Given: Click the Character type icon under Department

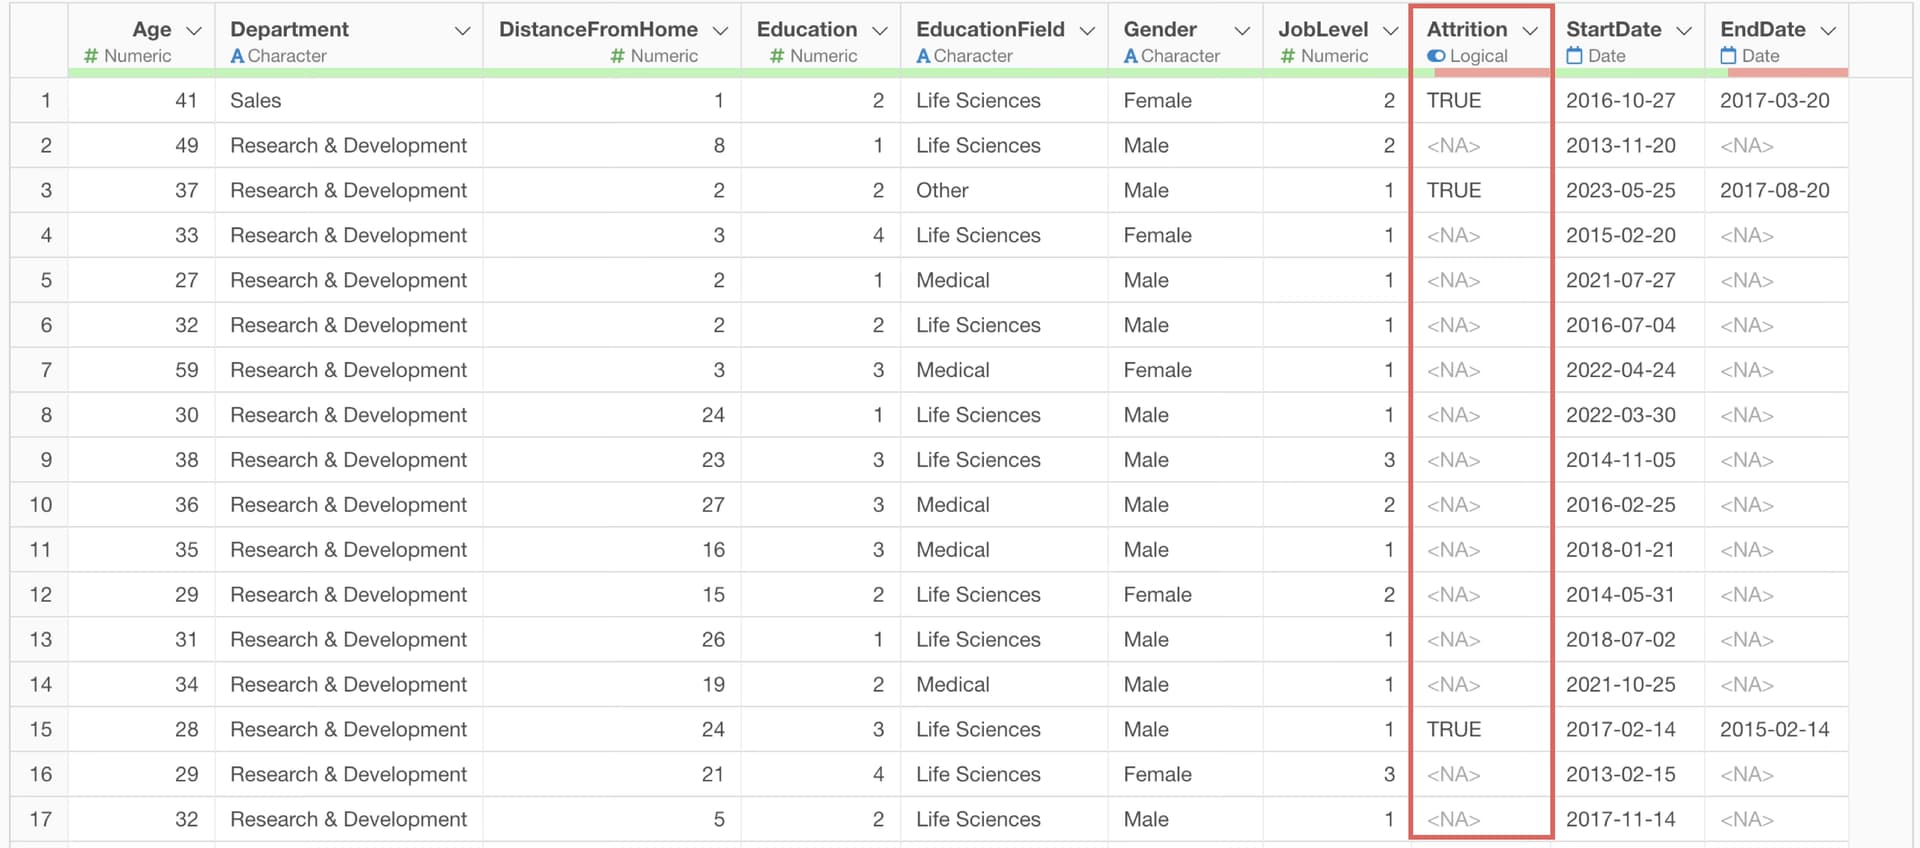Looking at the screenshot, I should [x=237, y=57].
